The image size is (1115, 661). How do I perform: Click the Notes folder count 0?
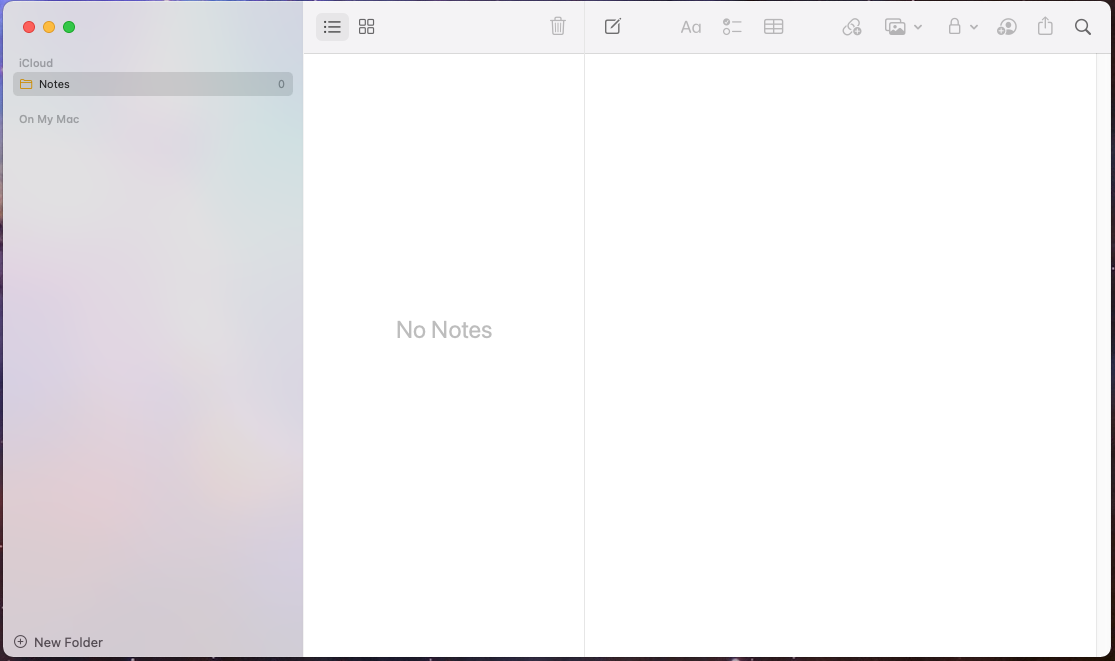[x=281, y=84]
